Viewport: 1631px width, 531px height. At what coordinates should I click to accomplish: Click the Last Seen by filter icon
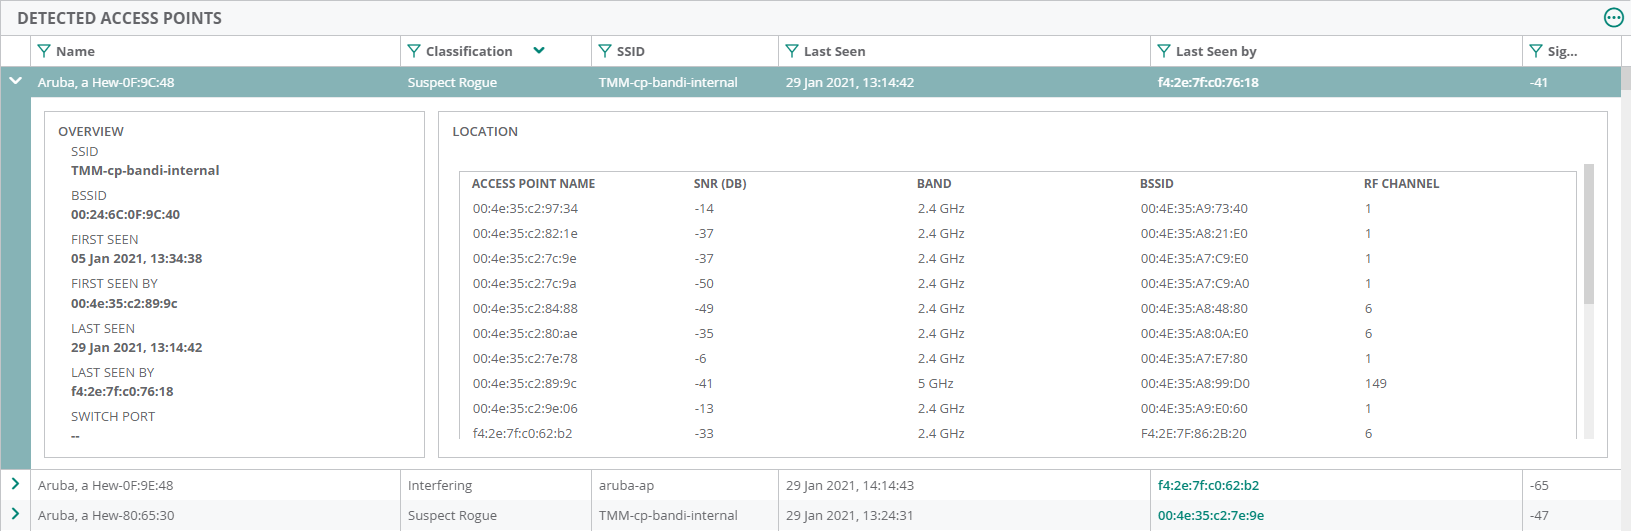tap(1164, 51)
